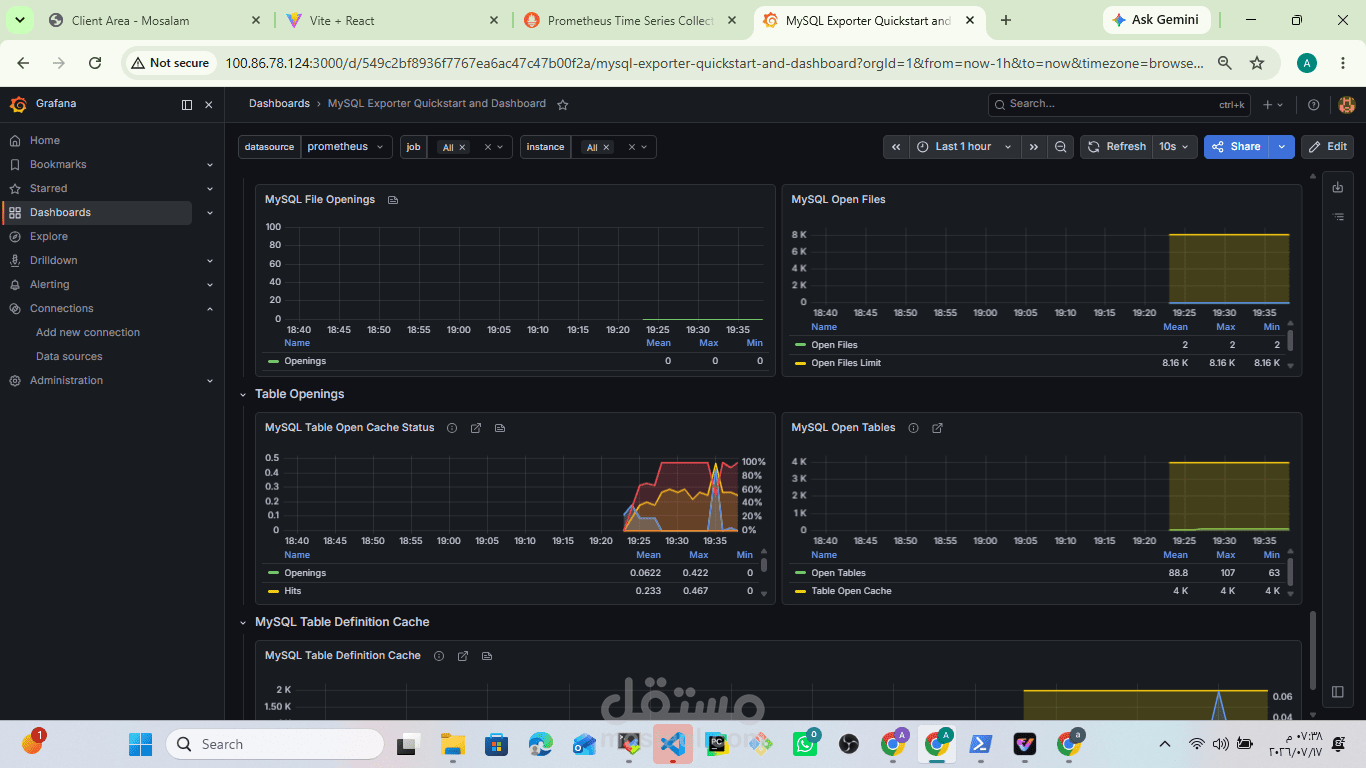
Task: Open the dashboard outline icon in right rail
Action: (1338, 216)
